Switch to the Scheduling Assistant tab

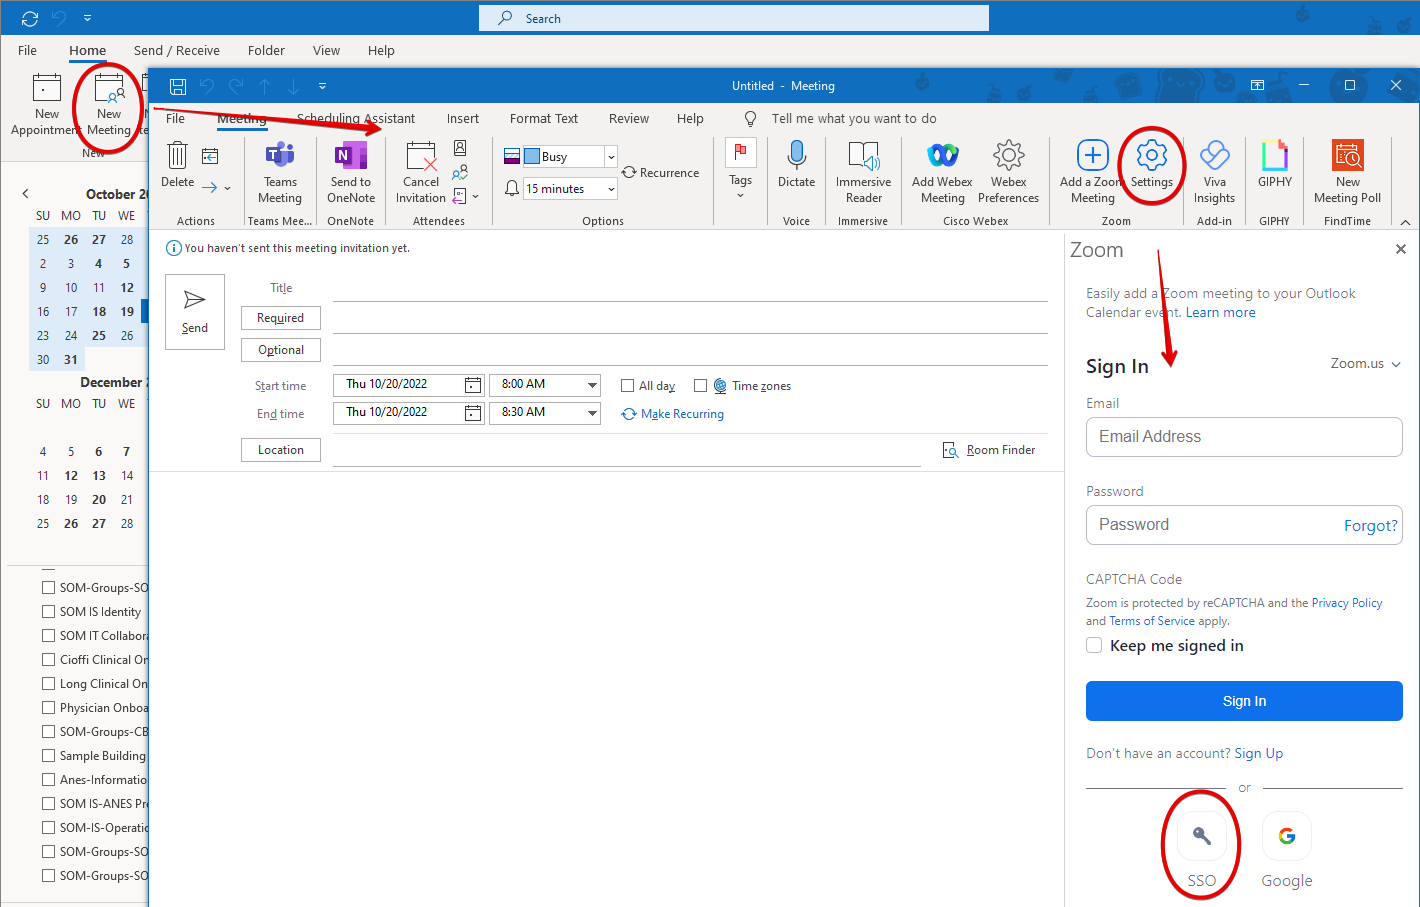356,119
